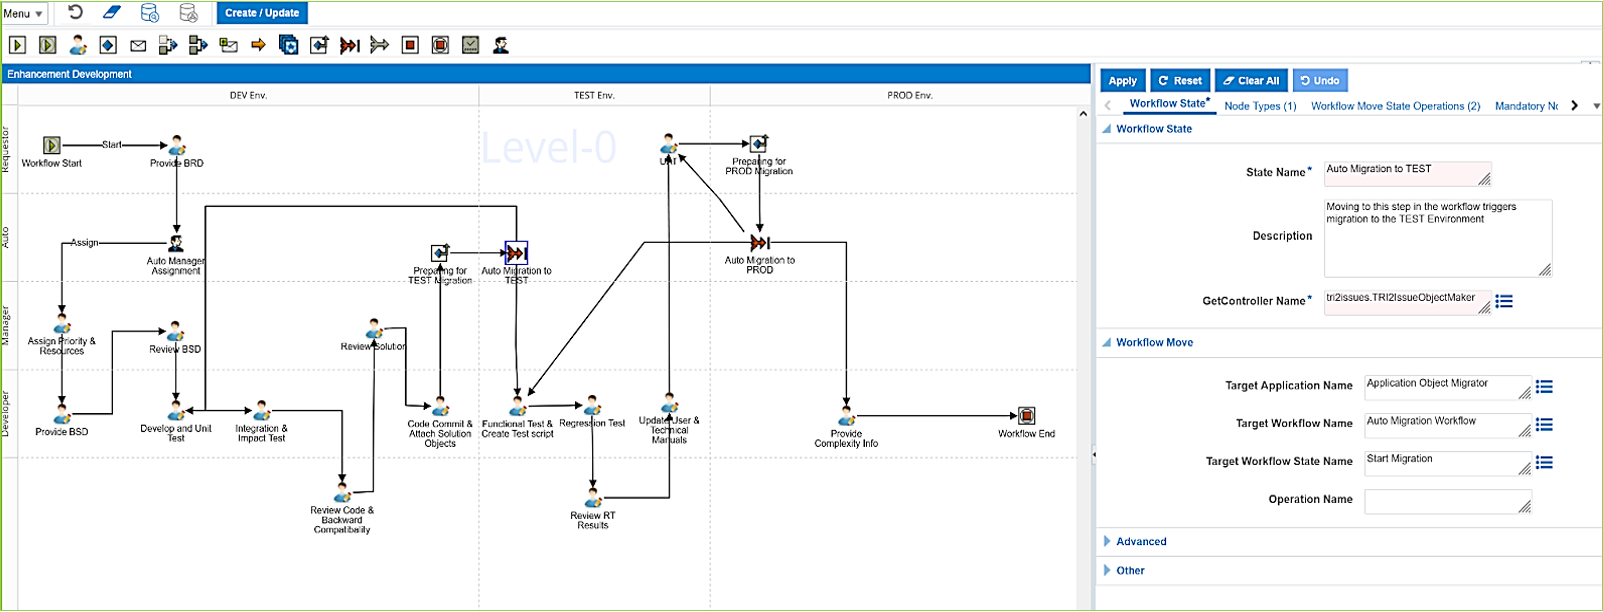The width and height of the screenshot is (1603, 612).
Task: Select the blue diamond decision node tool
Action: tap(108, 45)
